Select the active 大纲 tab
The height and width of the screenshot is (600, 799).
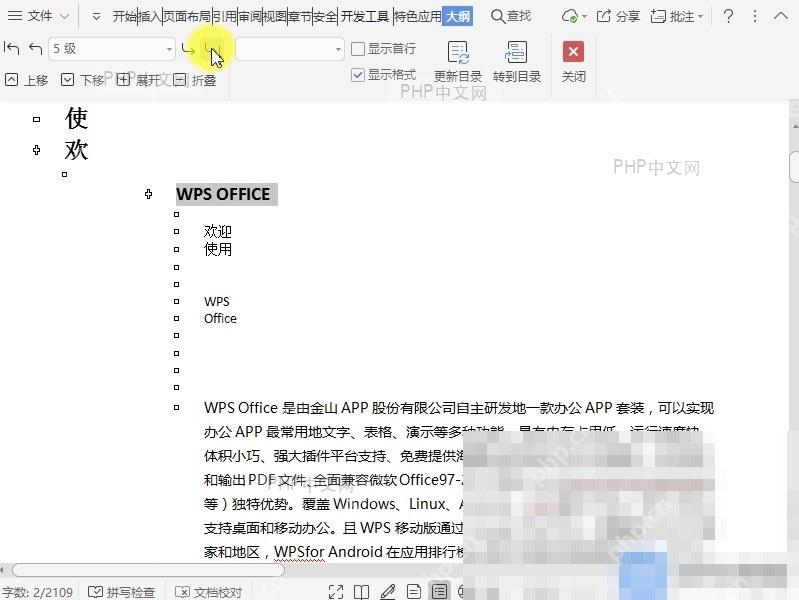click(x=458, y=16)
